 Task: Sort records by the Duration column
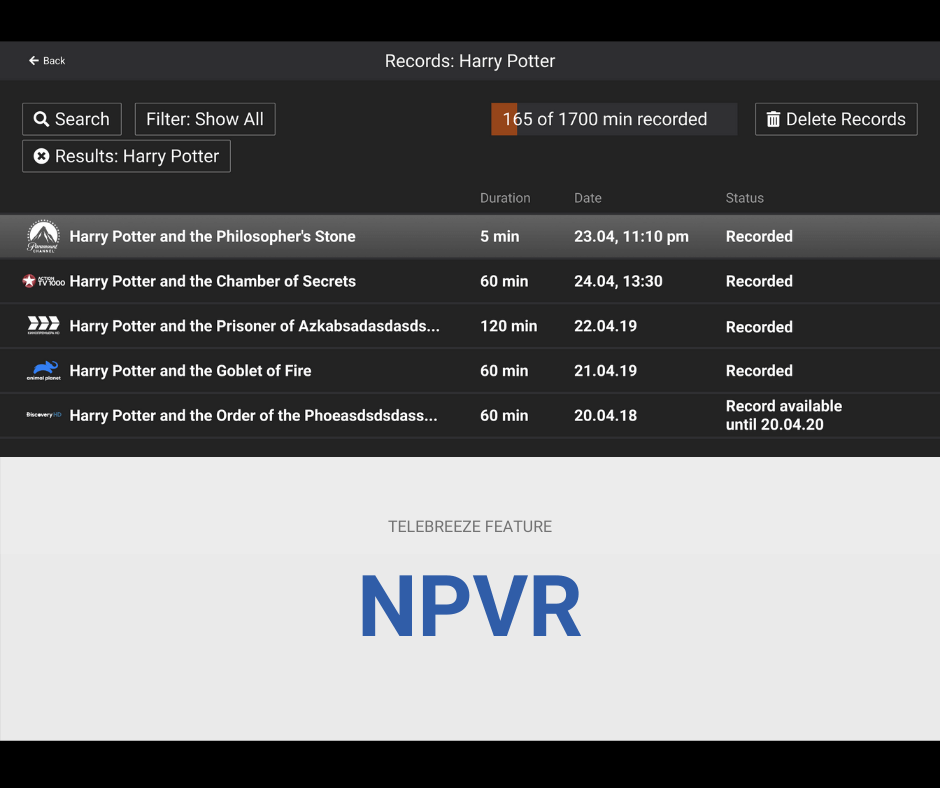coord(505,198)
